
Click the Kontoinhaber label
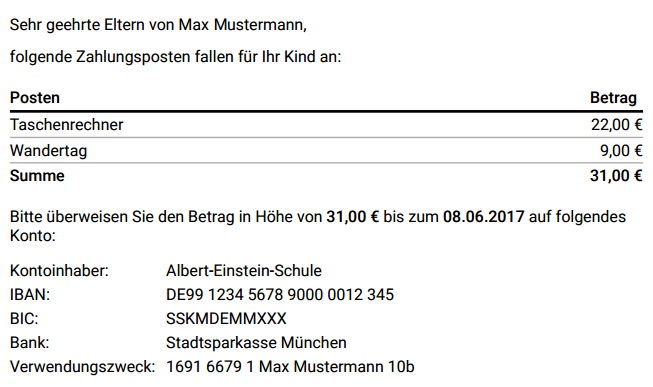point(59,271)
